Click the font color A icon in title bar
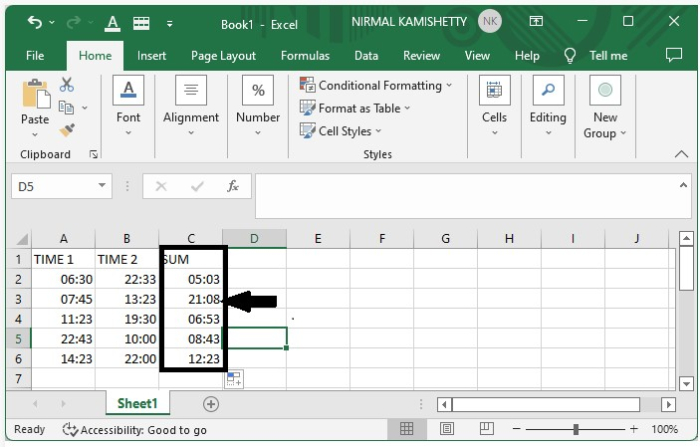The width and height of the screenshot is (700, 447). [x=112, y=23]
